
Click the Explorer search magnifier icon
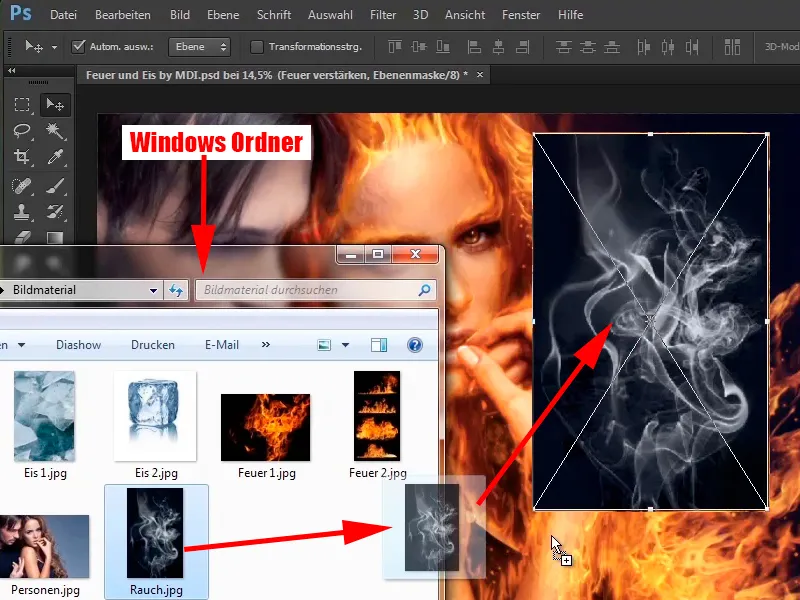point(424,290)
